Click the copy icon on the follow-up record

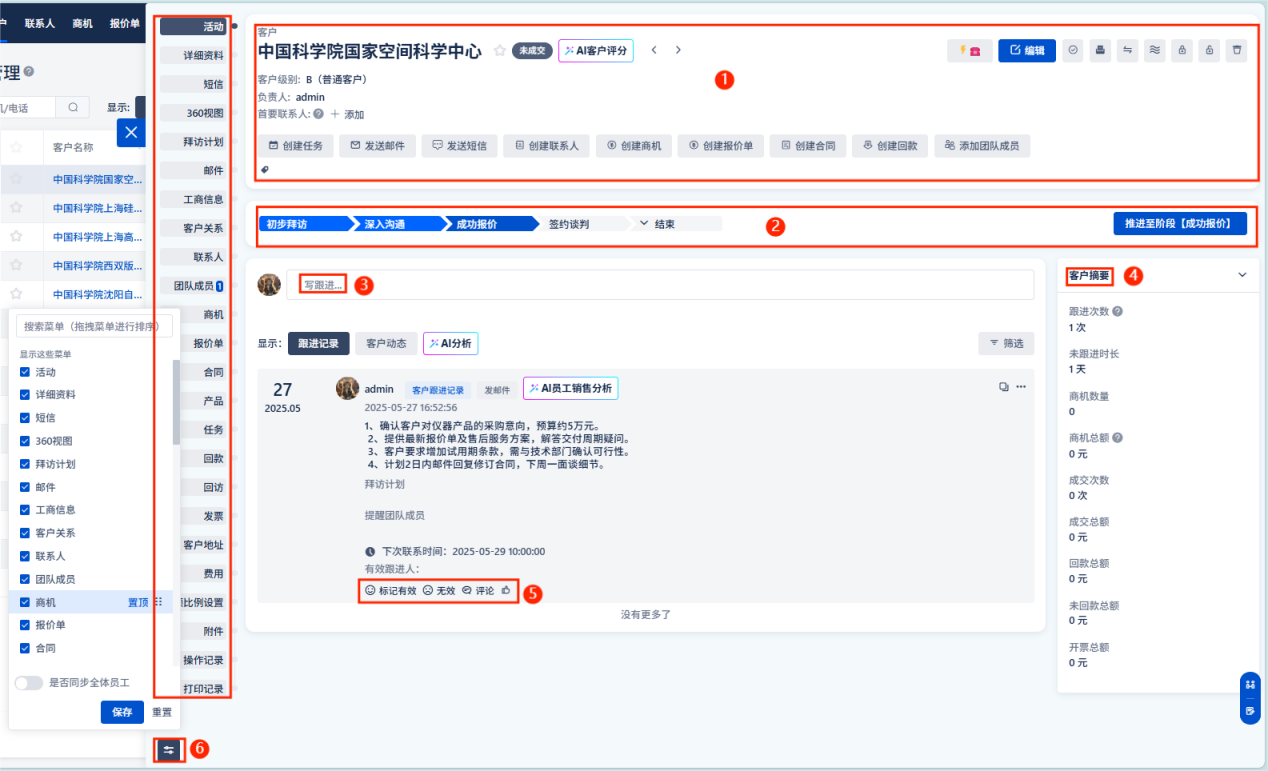[1004, 387]
